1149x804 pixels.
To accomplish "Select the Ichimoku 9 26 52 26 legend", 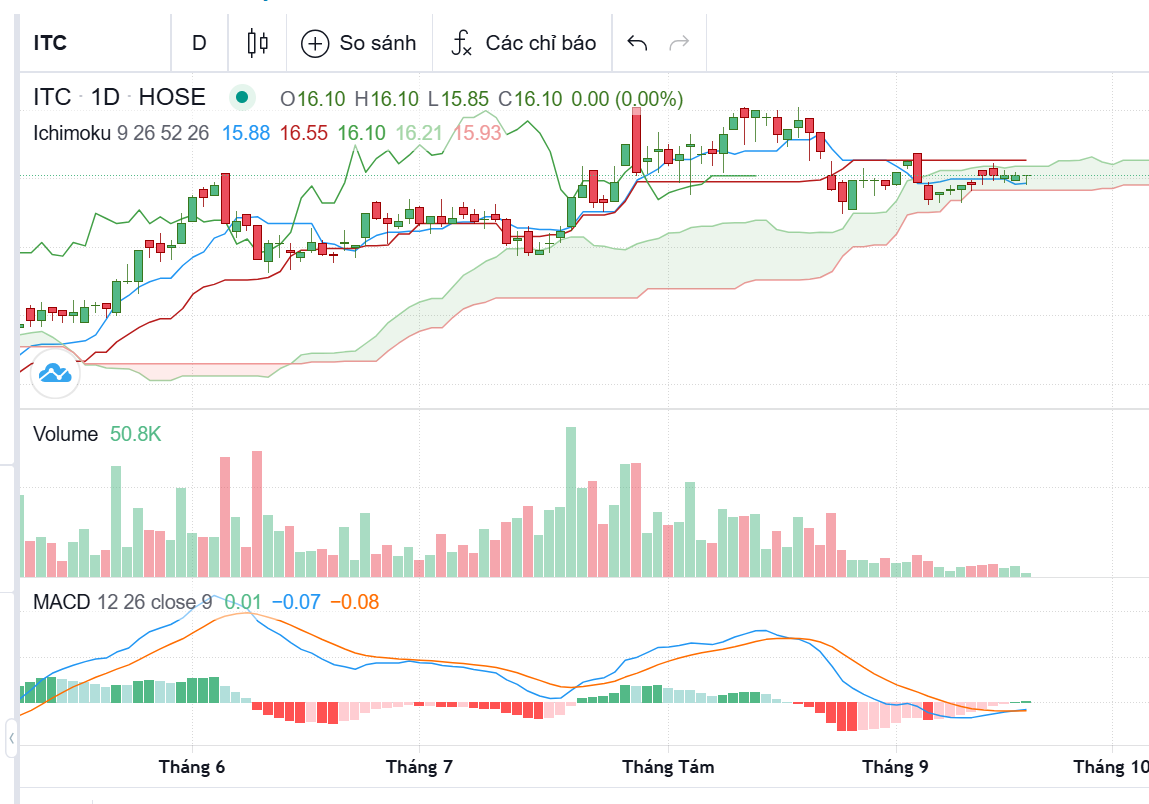I will coord(121,133).
